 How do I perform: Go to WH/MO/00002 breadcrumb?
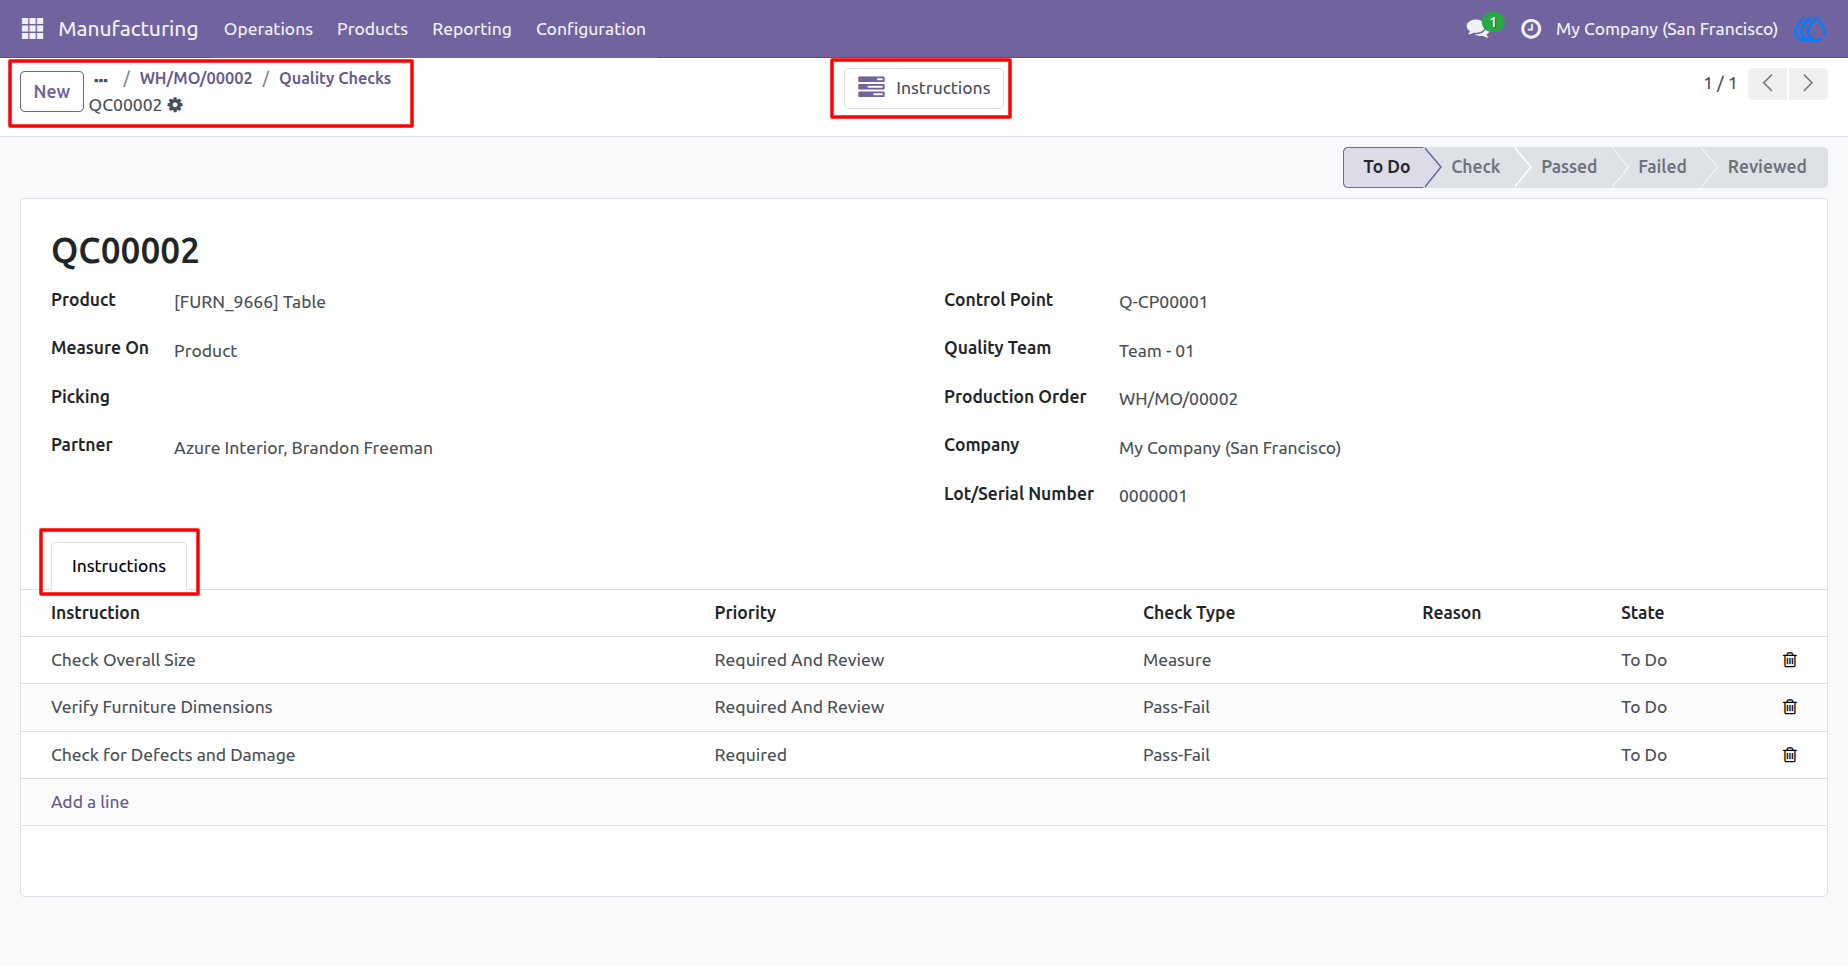point(196,78)
